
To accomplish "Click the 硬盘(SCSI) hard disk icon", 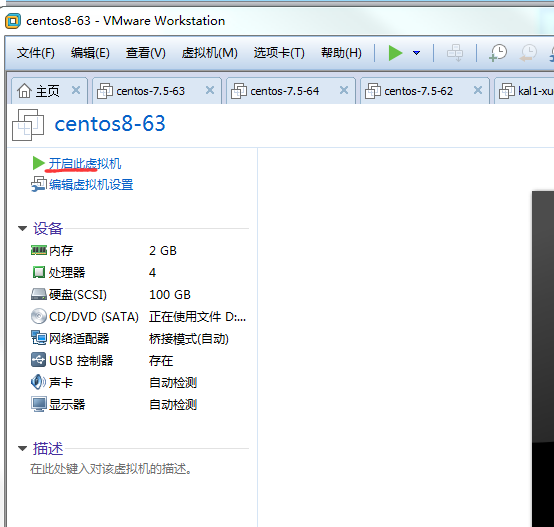I will (39, 294).
